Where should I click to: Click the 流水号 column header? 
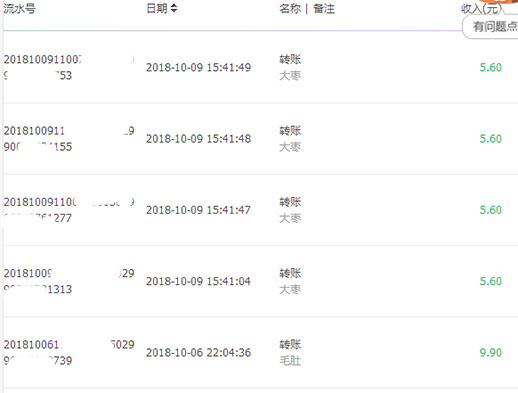20,9
